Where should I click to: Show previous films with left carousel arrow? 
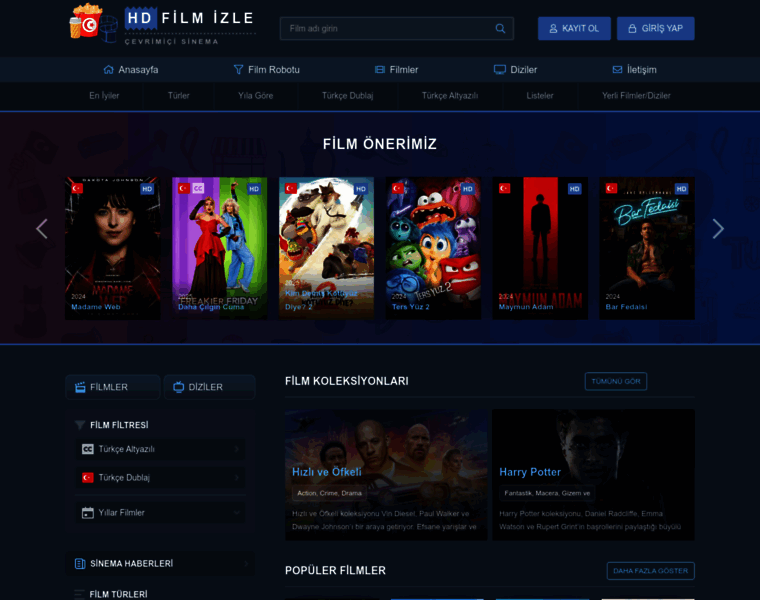[42, 229]
